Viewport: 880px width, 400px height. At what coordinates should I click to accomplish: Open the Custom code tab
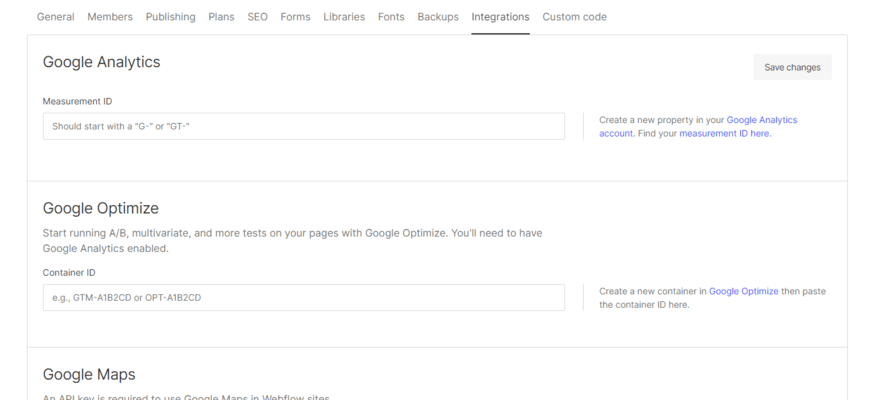click(574, 17)
